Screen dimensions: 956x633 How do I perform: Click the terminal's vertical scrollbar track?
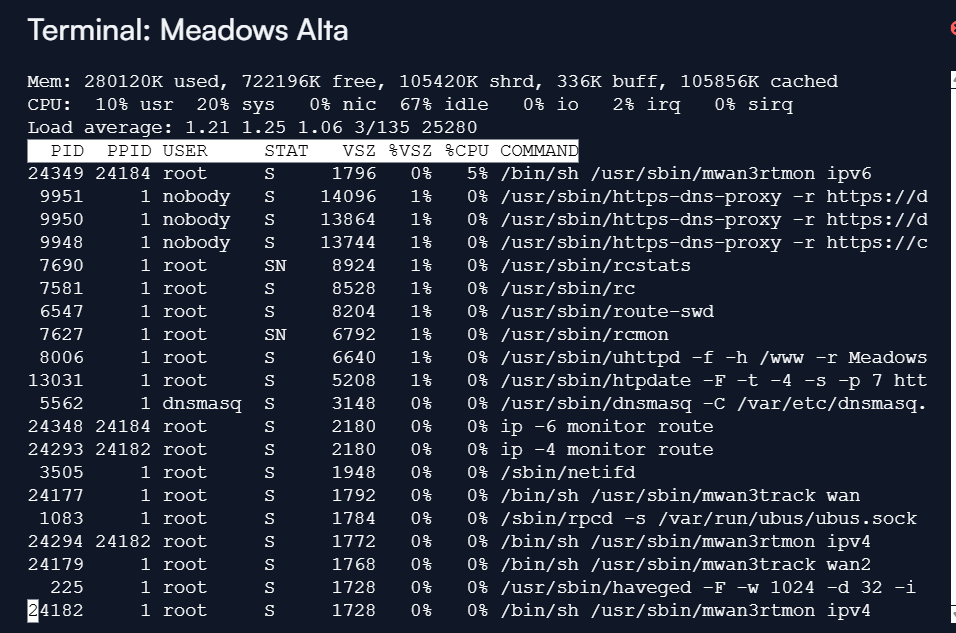point(953,346)
